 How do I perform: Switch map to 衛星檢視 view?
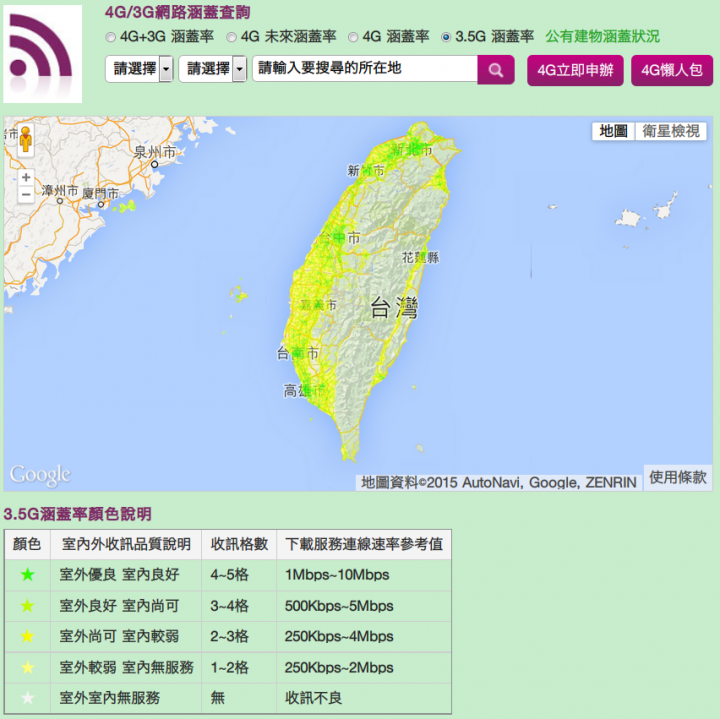click(x=671, y=131)
